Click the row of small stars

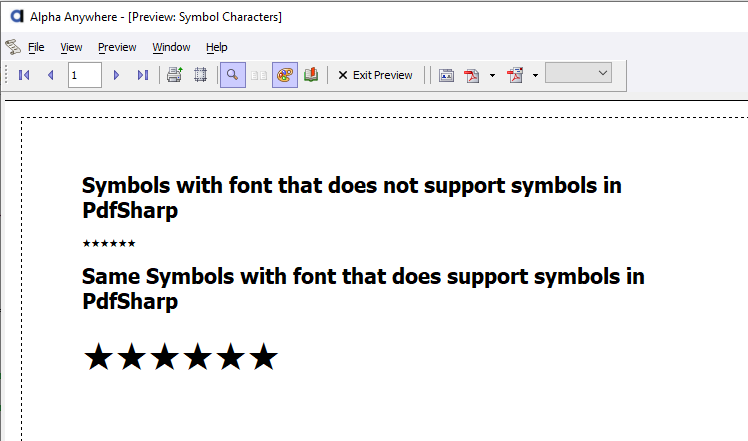109,243
